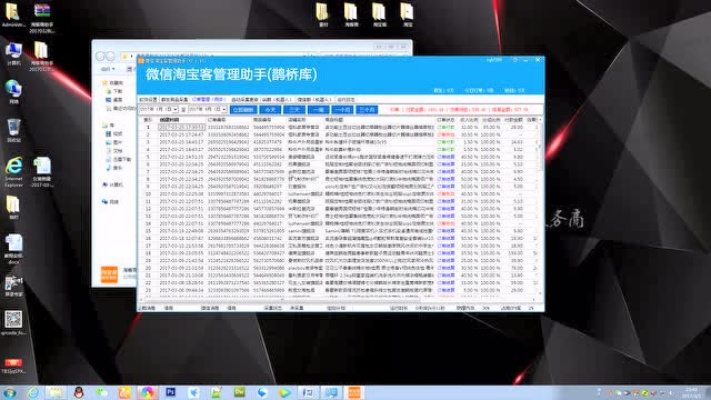Image resolution: width=711 pixels, height=400 pixels.
Task: Filter orders with the 三个月 button
Action: [367, 110]
